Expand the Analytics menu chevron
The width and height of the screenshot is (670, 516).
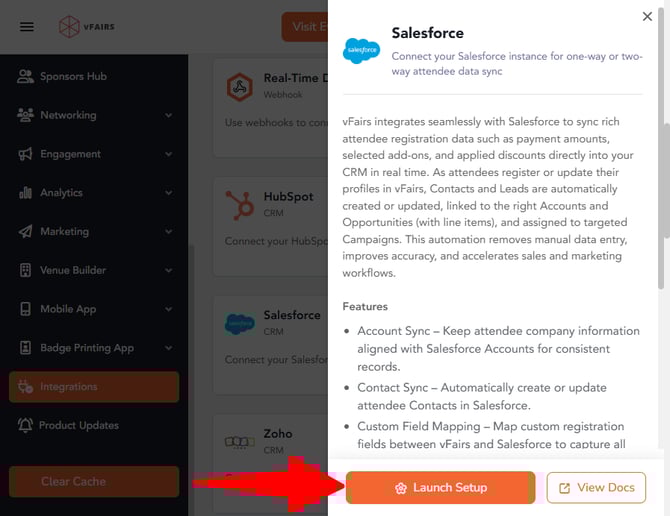click(x=168, y=193)
